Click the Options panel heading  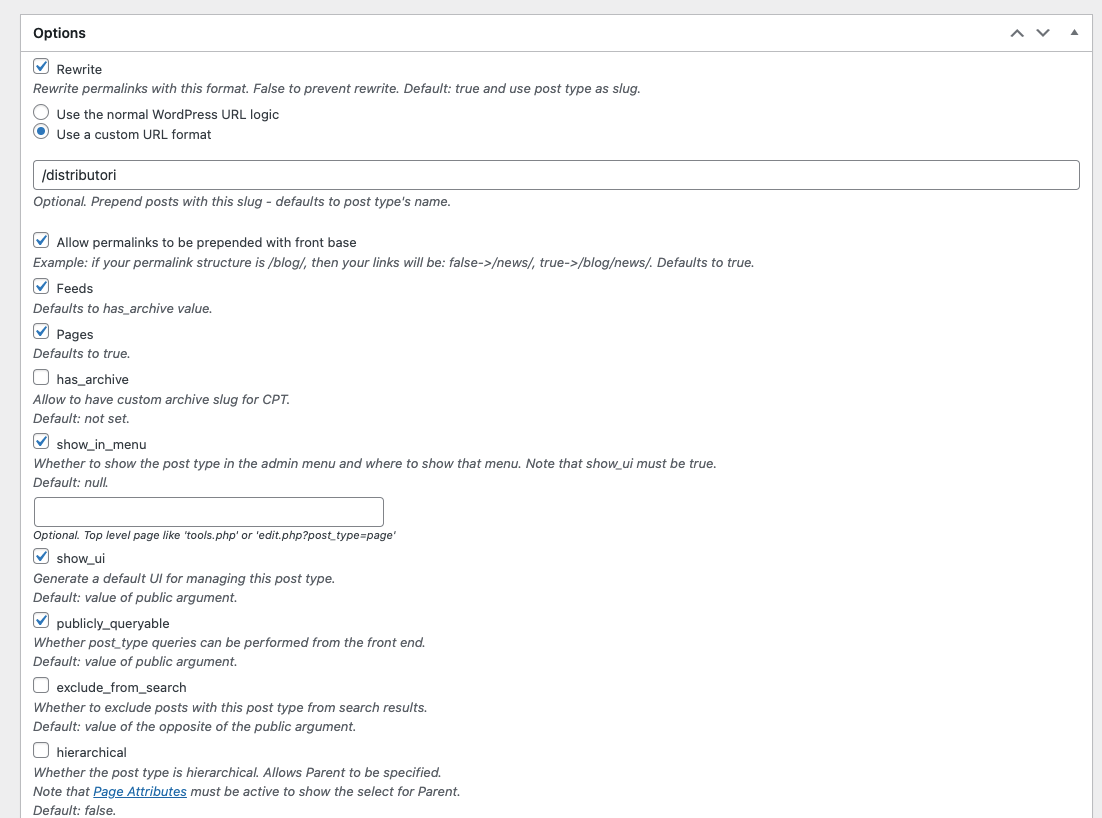(x=59, y=33)
